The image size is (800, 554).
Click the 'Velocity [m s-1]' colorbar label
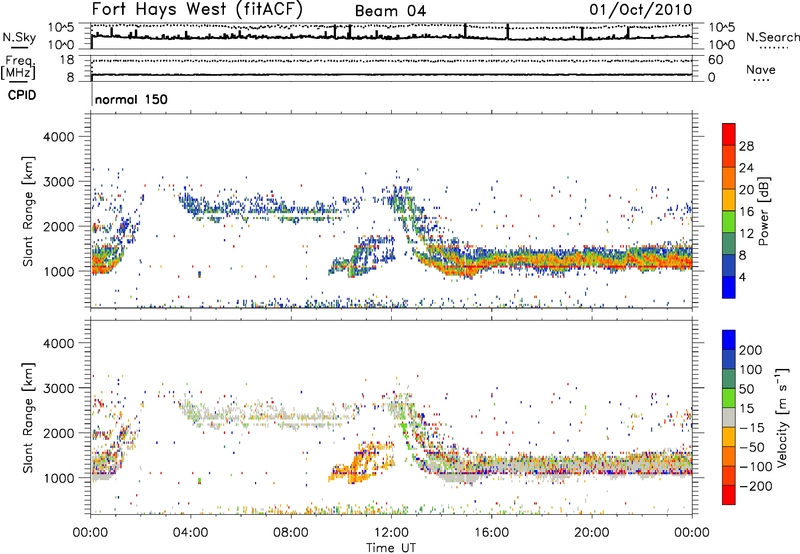tap(782, 417)
